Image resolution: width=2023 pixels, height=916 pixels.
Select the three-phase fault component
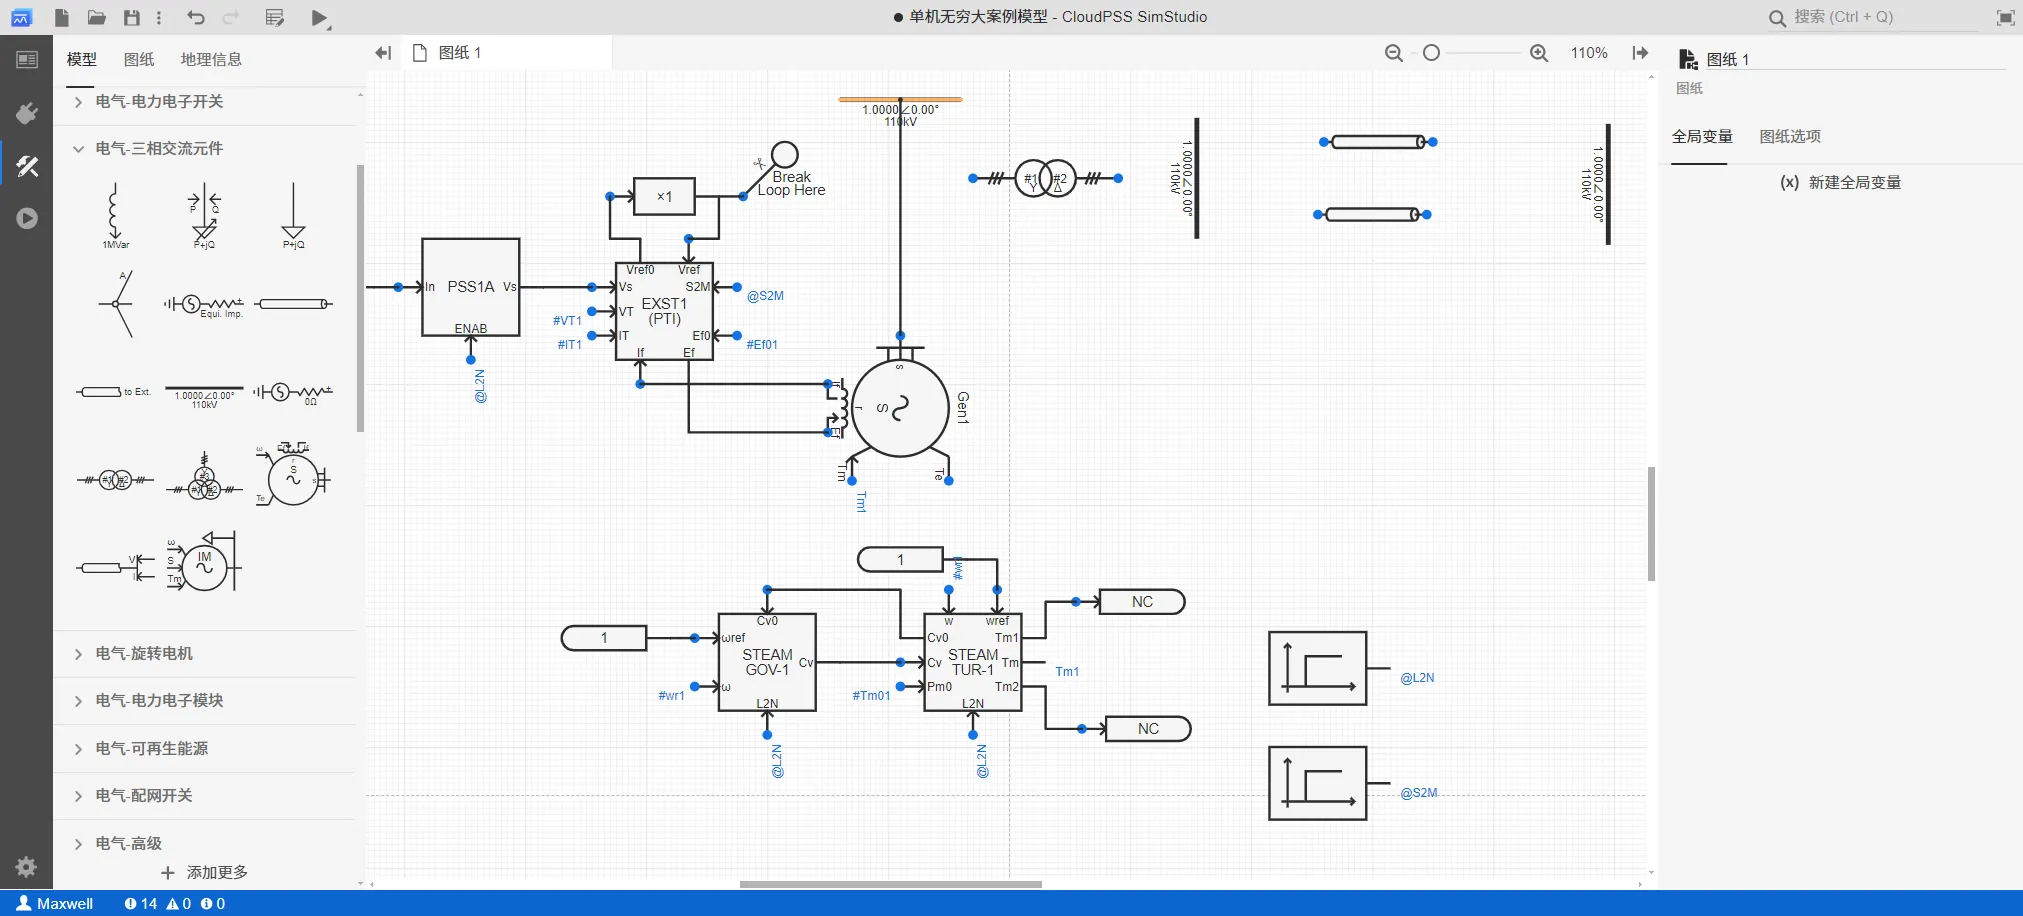click(x=117, y=303)
